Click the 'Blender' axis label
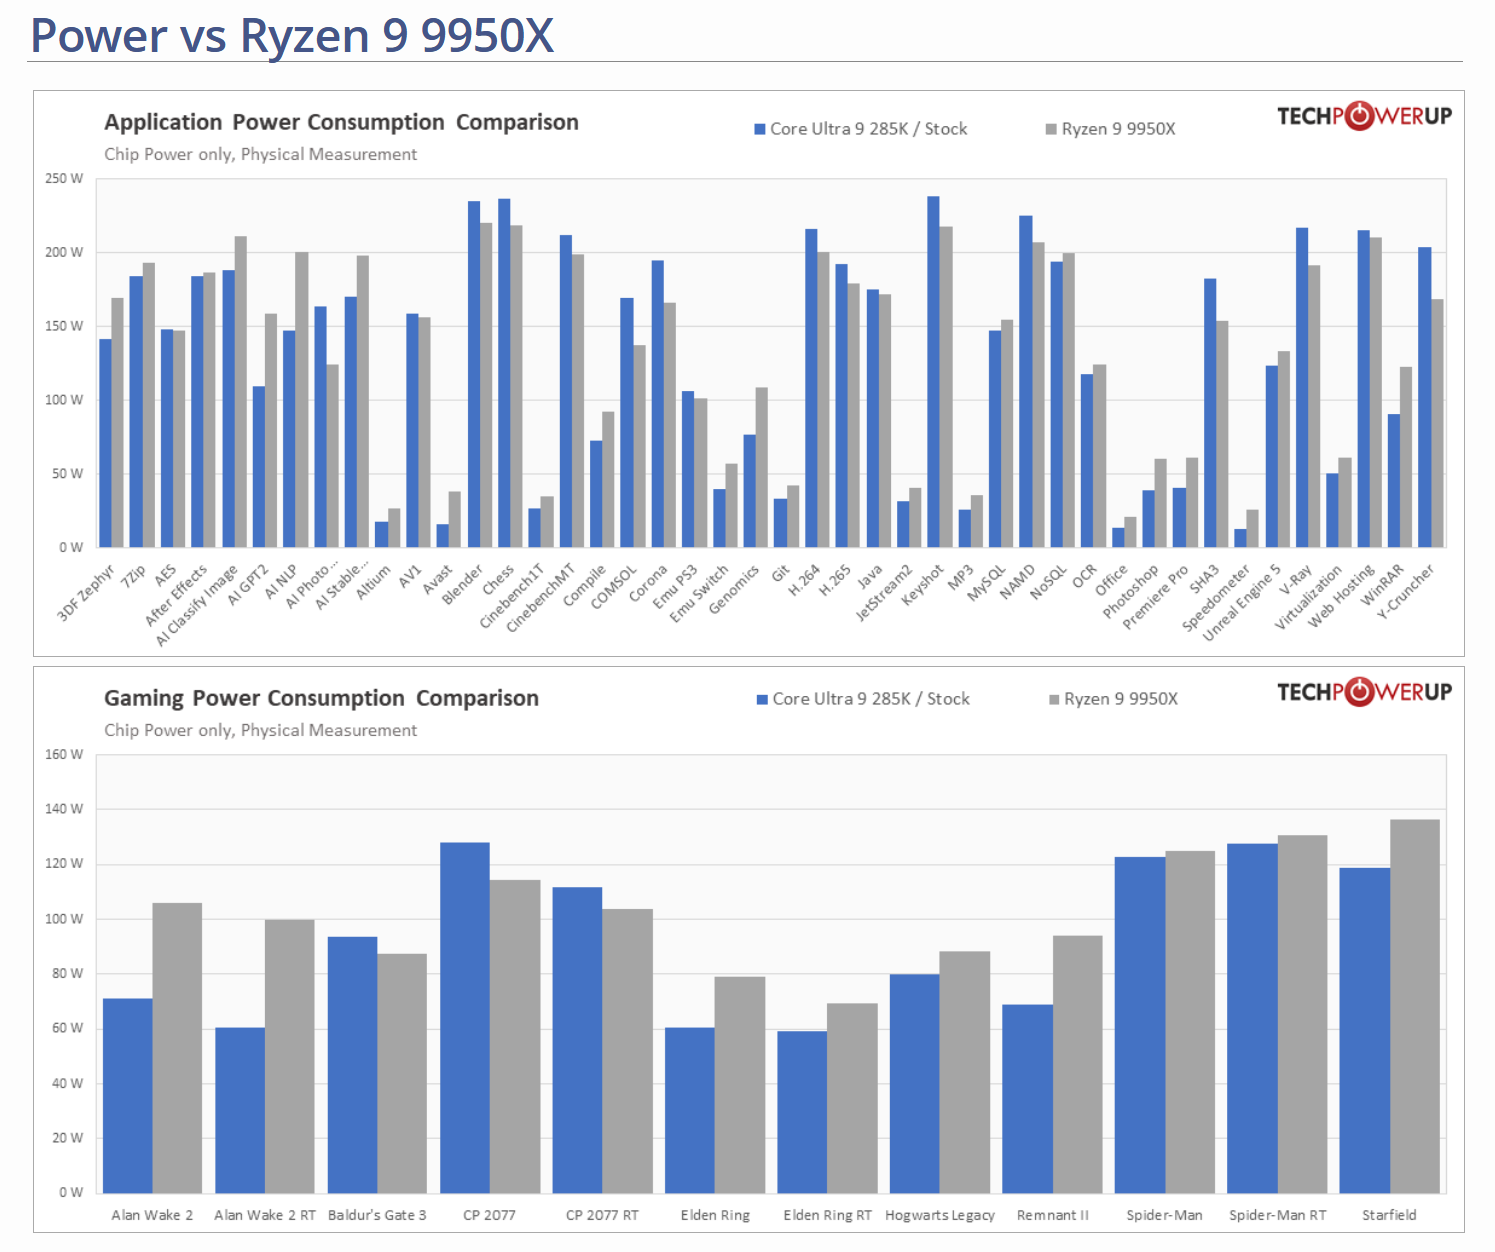Image resolution: width=1495 pixels, height=1252 pixels. point(463,584)
